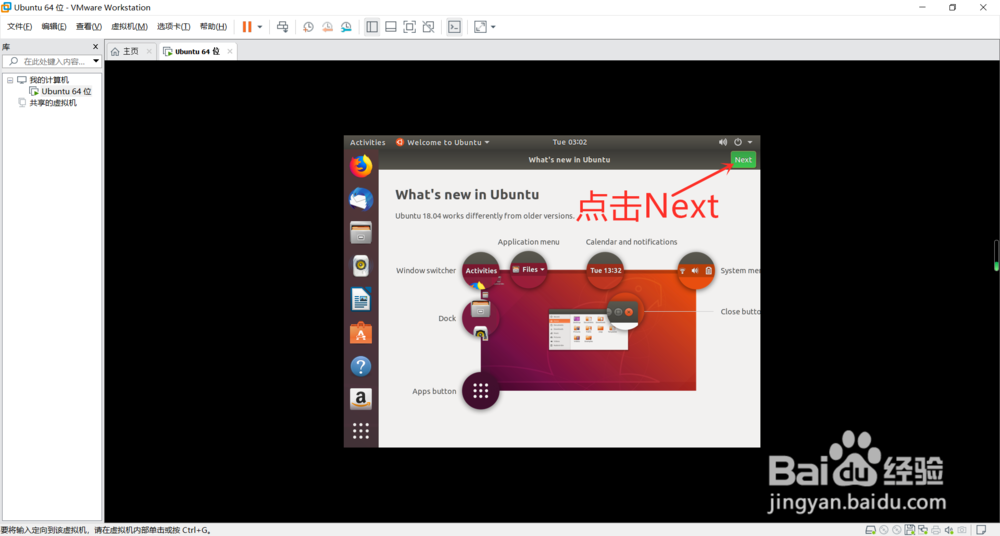The image size is (1000, 536).
Task: Close the 主页 tab
Action: click(149, 51)
